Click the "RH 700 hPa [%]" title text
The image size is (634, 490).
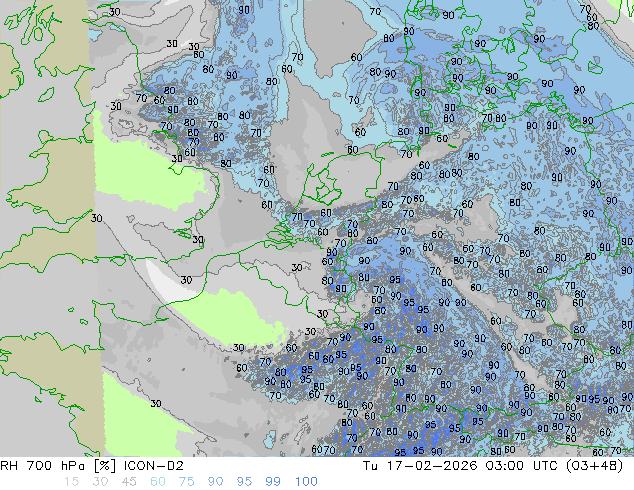click(x=59, y=466)
